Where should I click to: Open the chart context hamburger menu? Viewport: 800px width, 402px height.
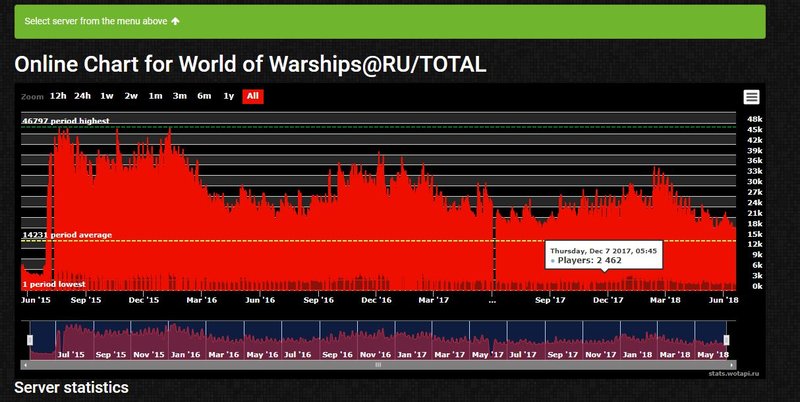pyautogui.click(x=751, y=97)
